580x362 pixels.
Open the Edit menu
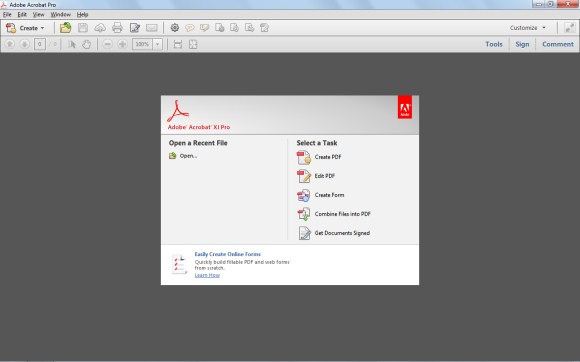(x=22, y=15)
